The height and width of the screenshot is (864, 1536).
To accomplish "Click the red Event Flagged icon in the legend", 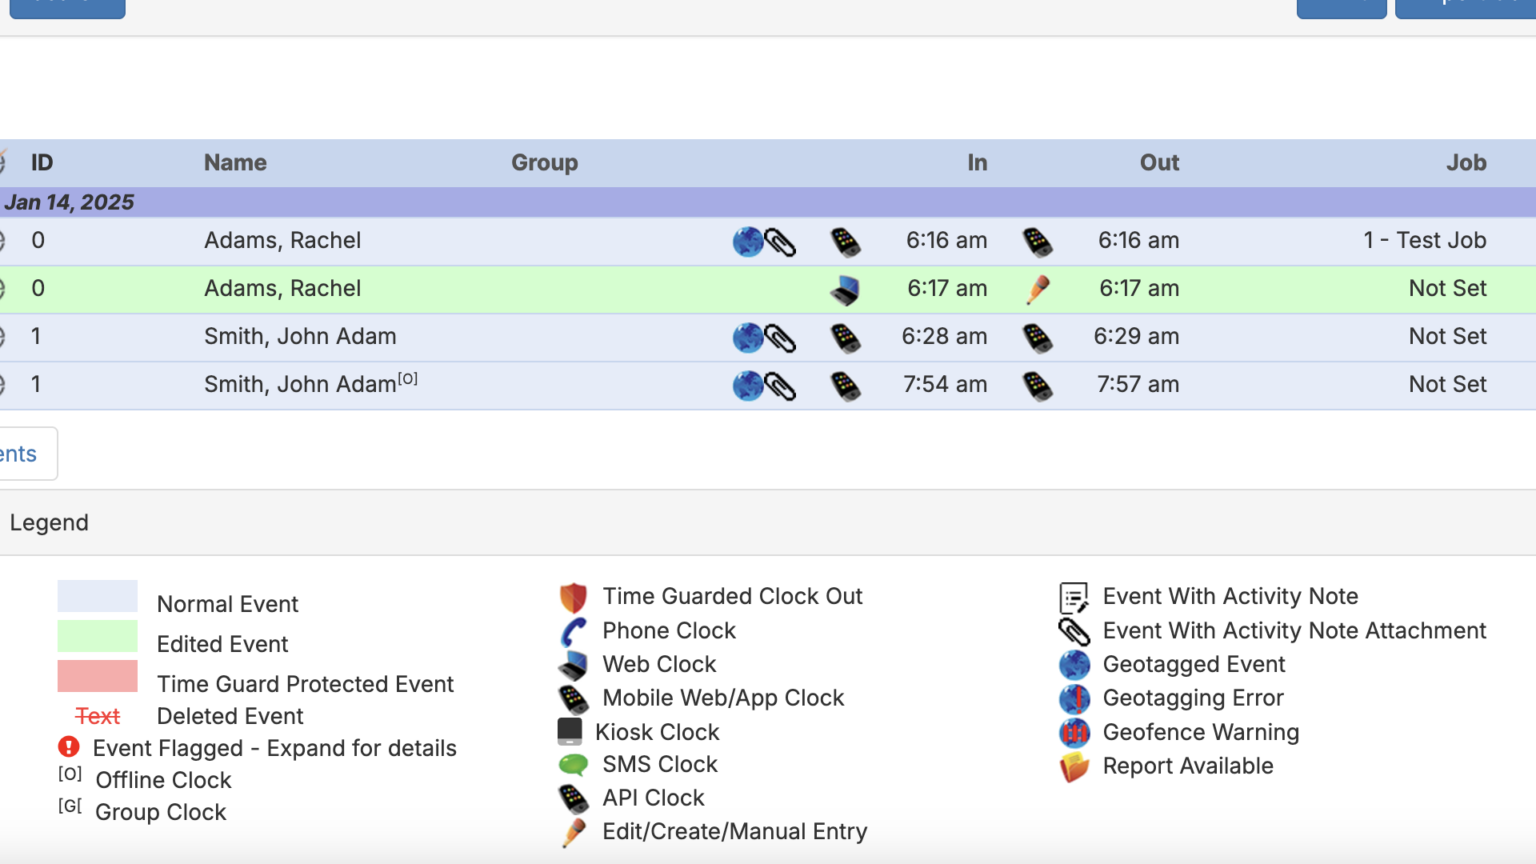I will pyautogui.click(x=69, y=747).
